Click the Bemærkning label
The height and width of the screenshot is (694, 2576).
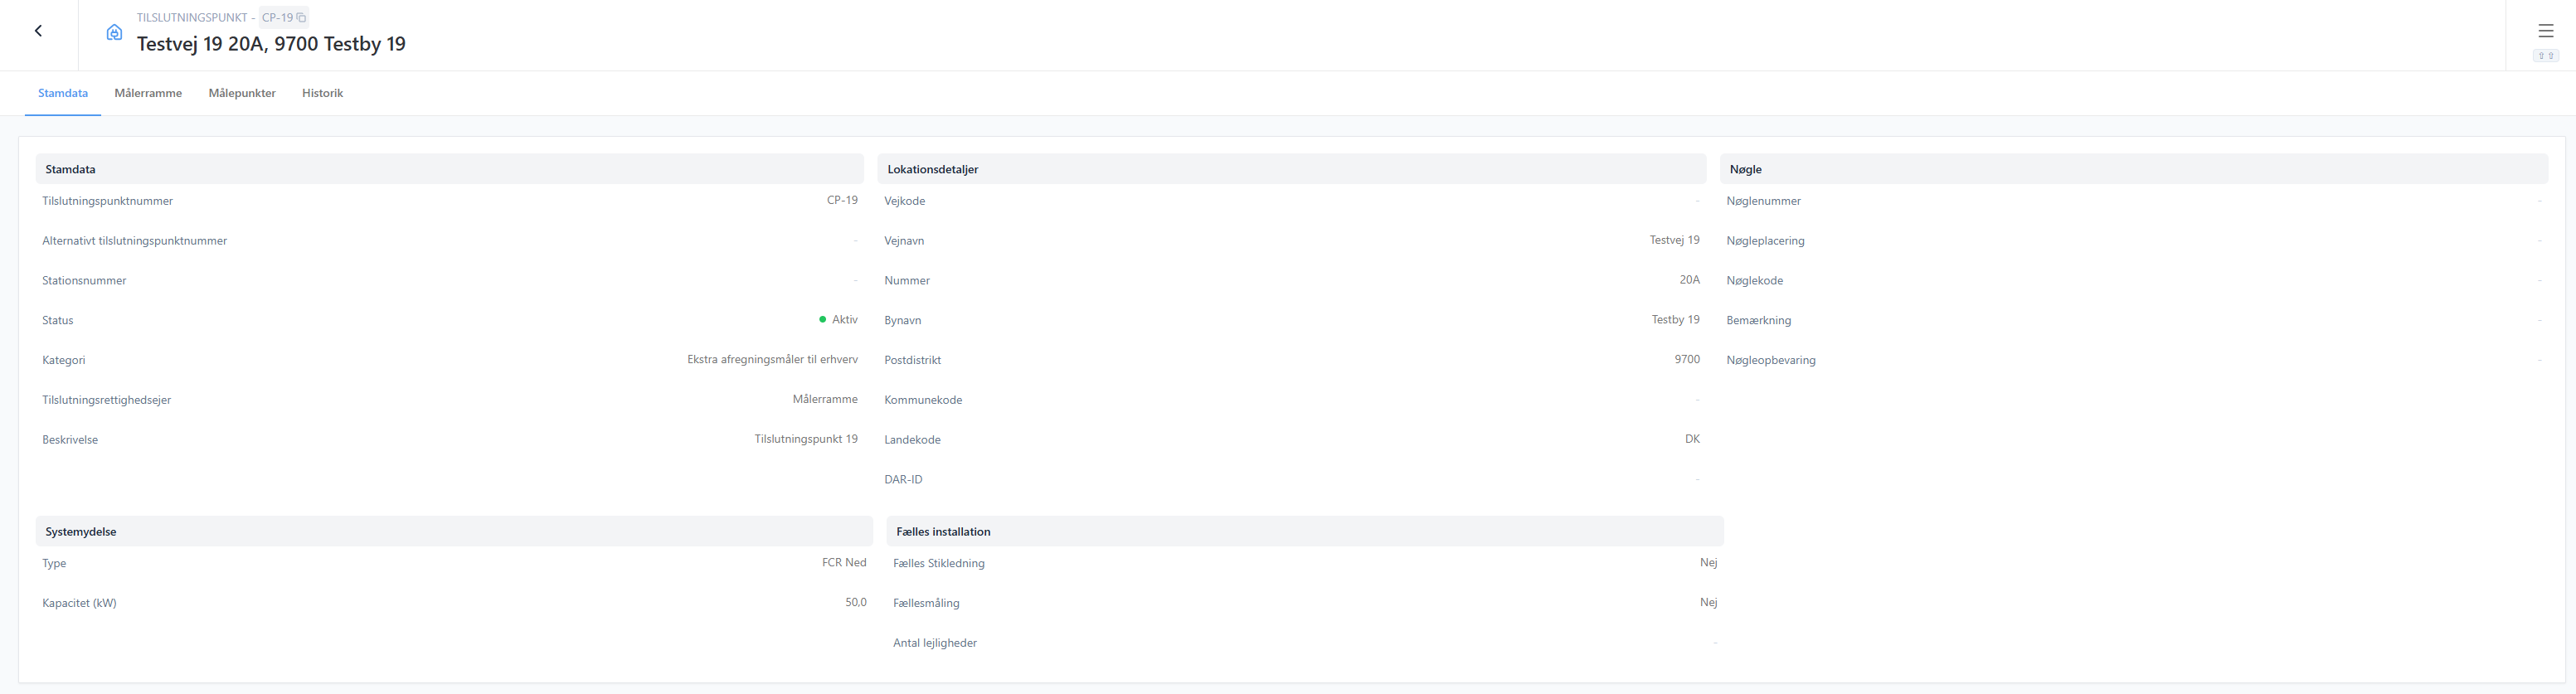click(1758, 321)
